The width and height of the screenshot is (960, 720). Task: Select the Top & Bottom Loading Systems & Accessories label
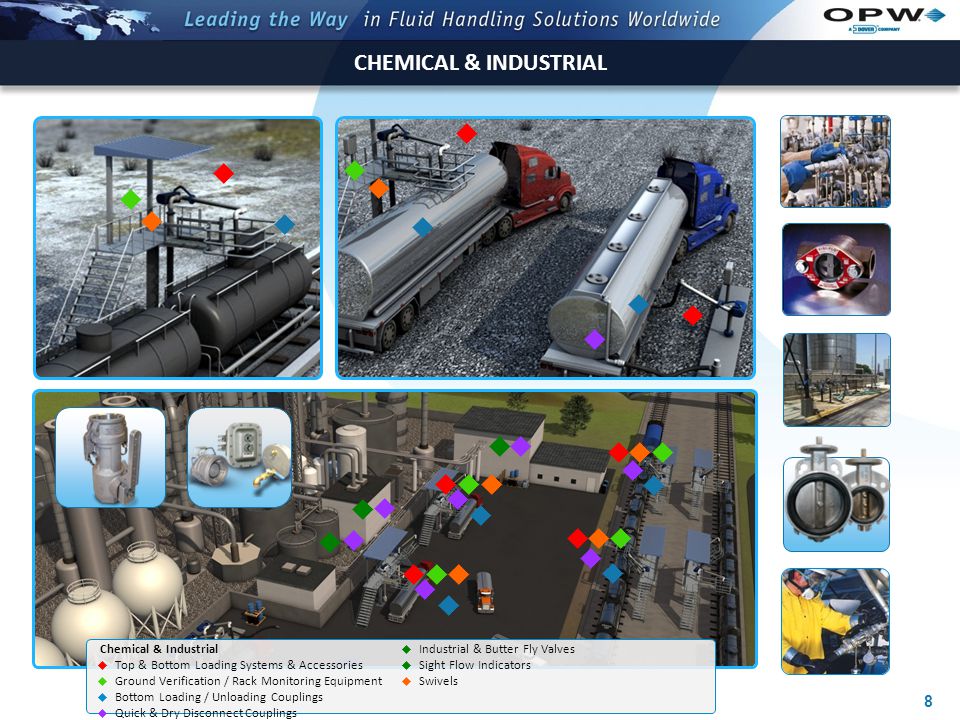(239, 665)
